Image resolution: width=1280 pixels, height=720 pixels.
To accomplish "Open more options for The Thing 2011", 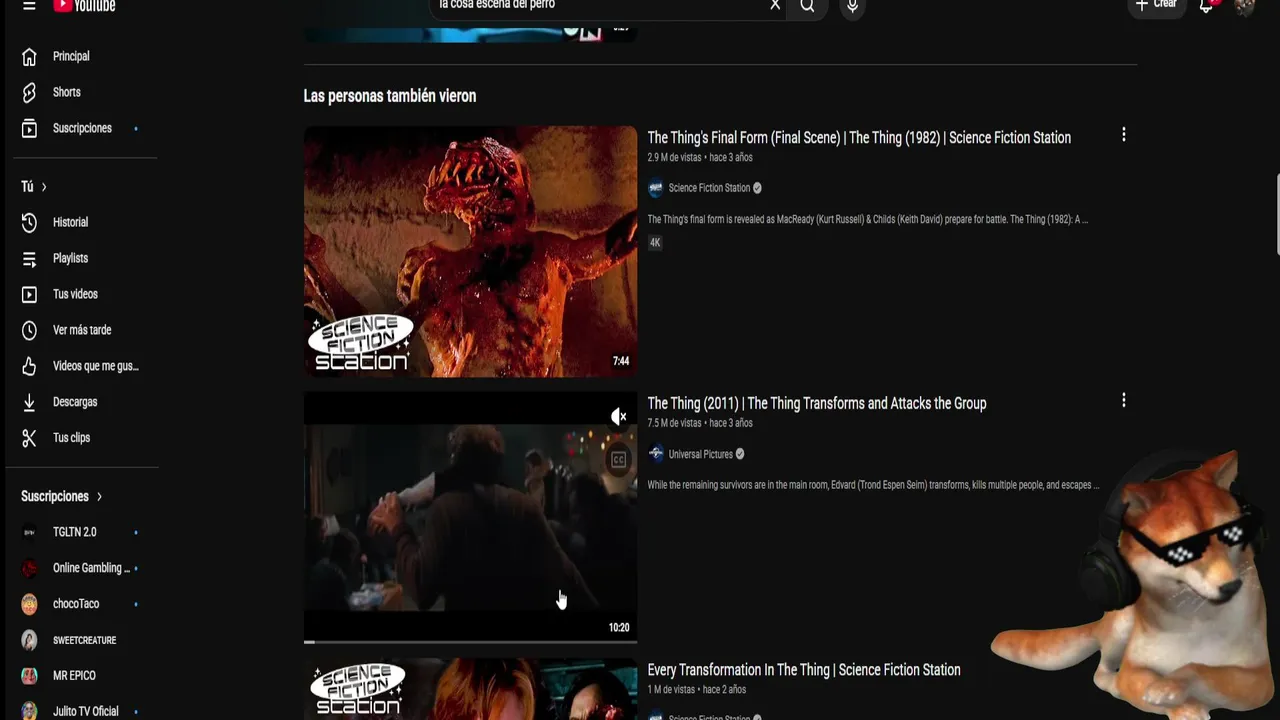I will pyautogui.click(x=1124, y=400).
